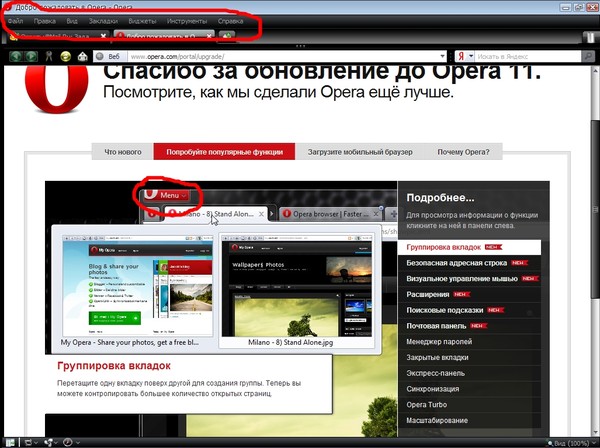This screenshot has height=448, width=600.
Task: Click the search magnifier button
Action: [588, 57]
